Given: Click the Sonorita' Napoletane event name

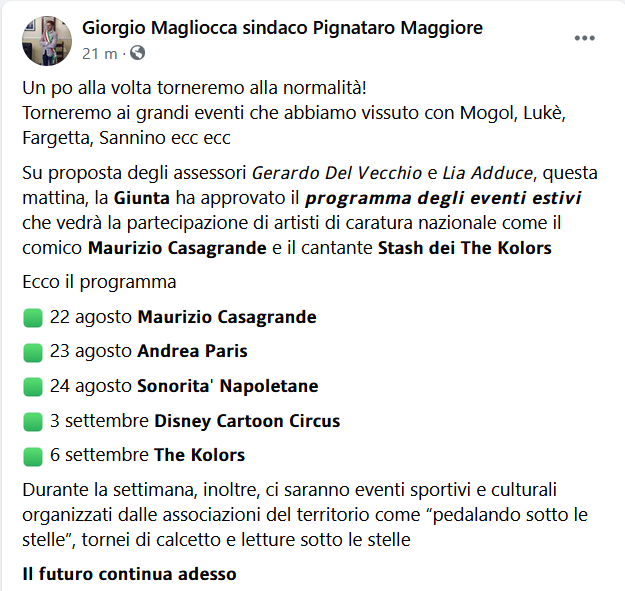Looking at the screenshot, I should (x=228, y=387).
